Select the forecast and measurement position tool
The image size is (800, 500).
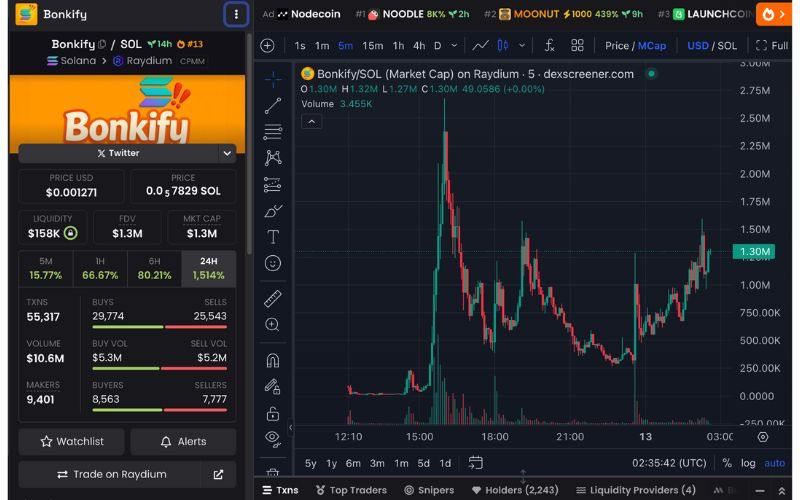(x=273, y=184)
